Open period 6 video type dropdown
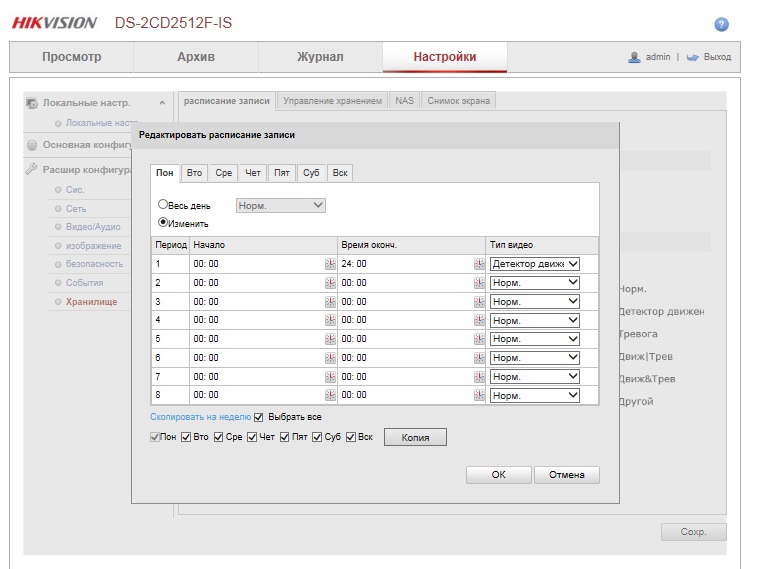The height and width of the screenshot is (569, 759). (x=535, y=358)
